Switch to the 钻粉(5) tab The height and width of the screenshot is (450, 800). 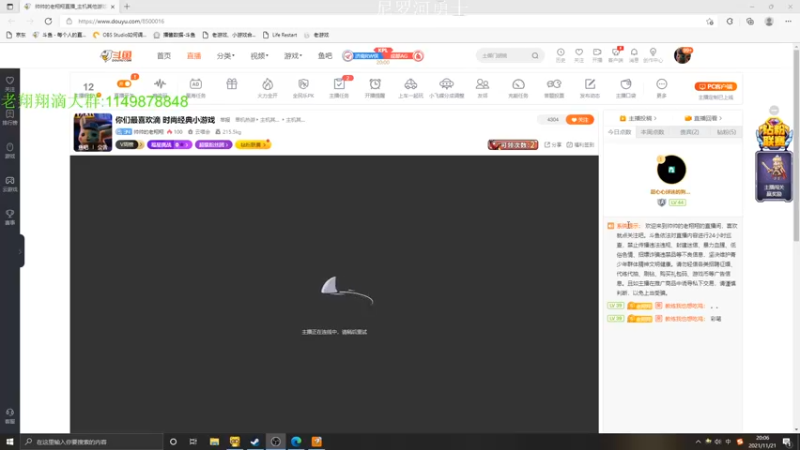coord(726,132)
